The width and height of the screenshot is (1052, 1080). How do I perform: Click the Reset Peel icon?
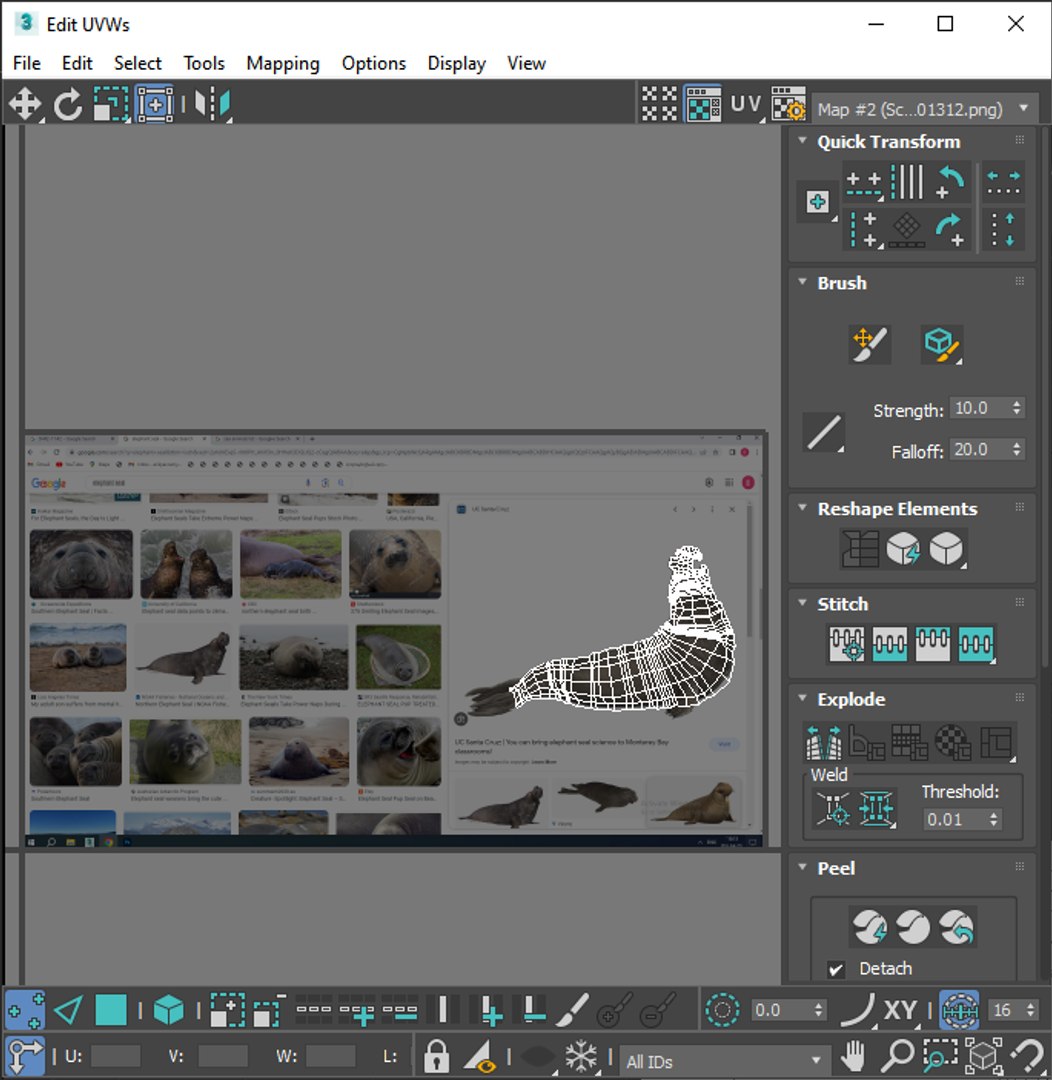[x=957, y=927]
